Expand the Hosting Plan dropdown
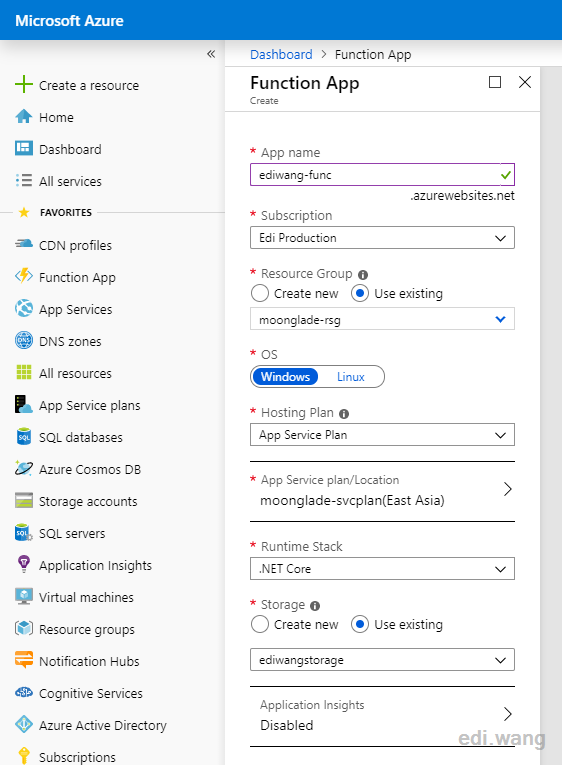Viewport: 562px width, 765px height. [x=382, y=435]
